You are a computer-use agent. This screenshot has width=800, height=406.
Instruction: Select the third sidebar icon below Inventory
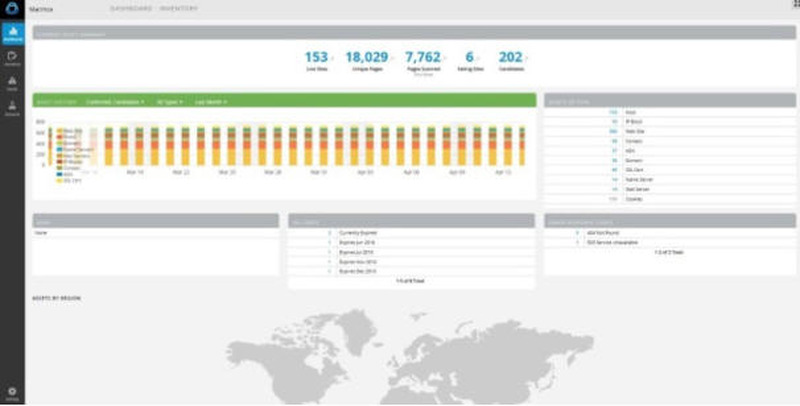(12, 82)
